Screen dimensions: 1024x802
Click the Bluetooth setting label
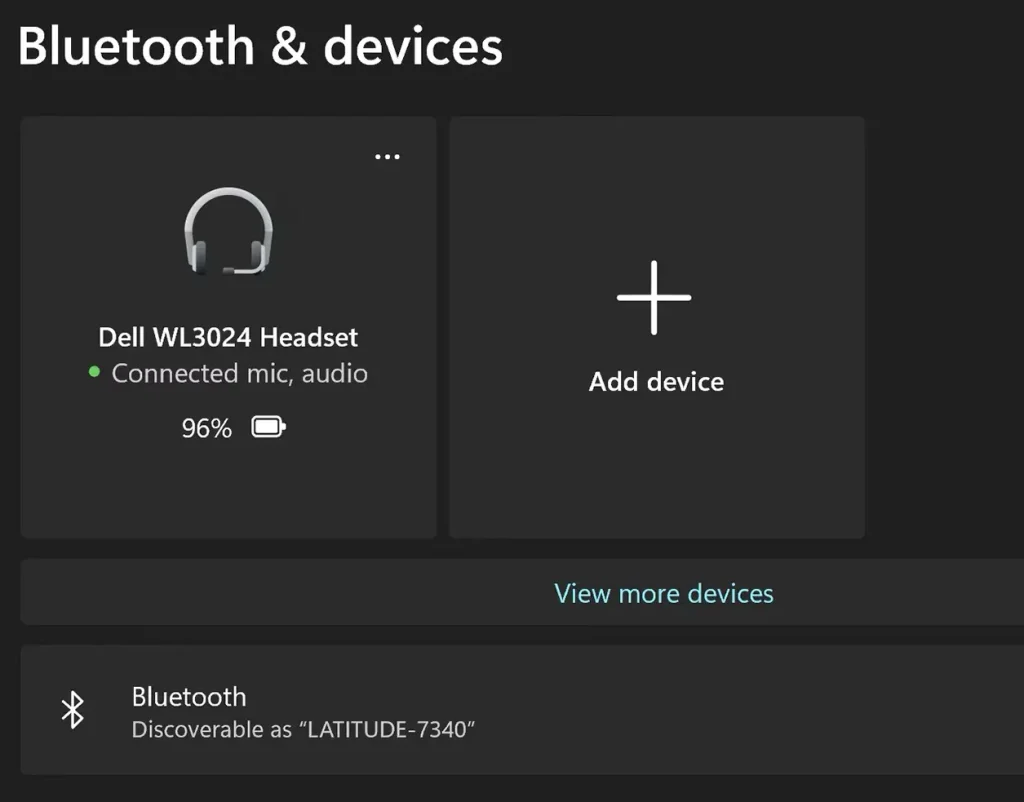click(189, 696)
